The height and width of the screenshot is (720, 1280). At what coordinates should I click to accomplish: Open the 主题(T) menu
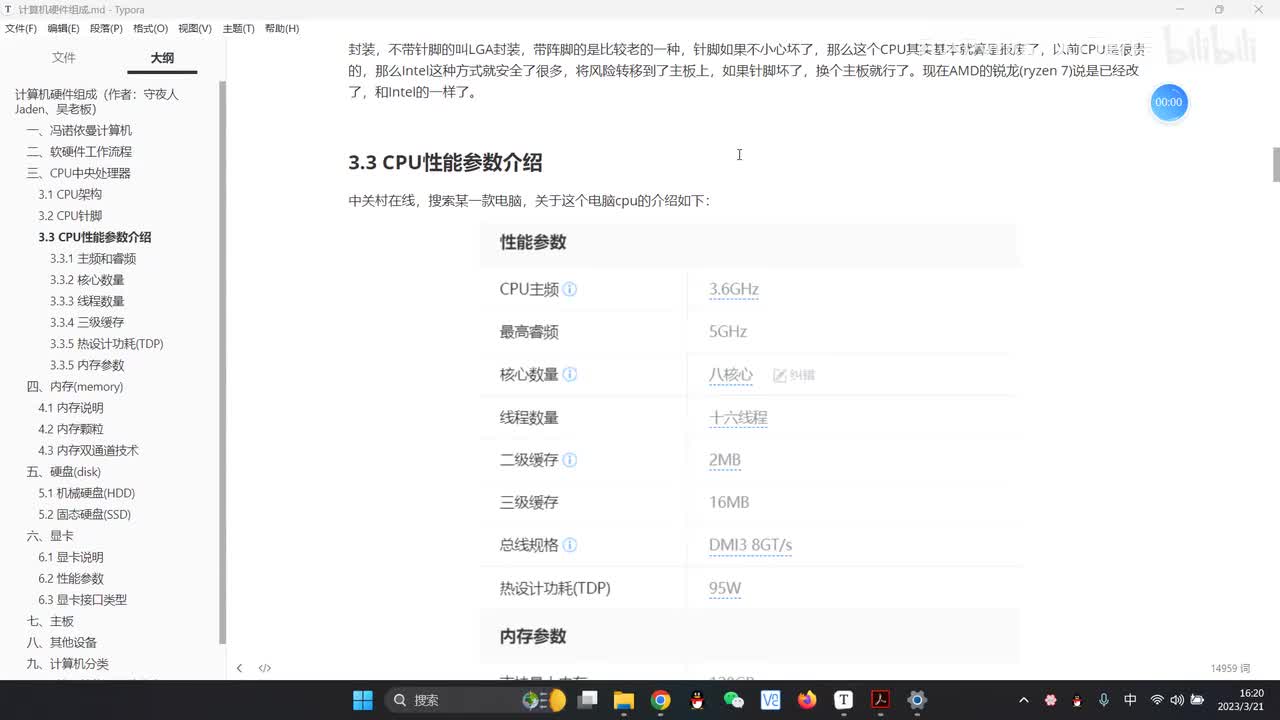click(x=238, y=28)
